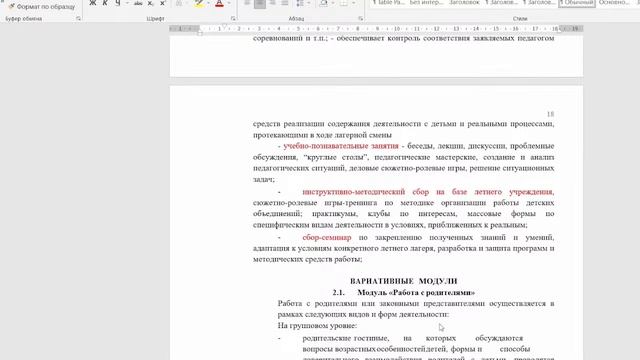Viewport: 640px width, 360px height.
Task: Open the underline style dropdown arrow
Action: click(127, 3)
